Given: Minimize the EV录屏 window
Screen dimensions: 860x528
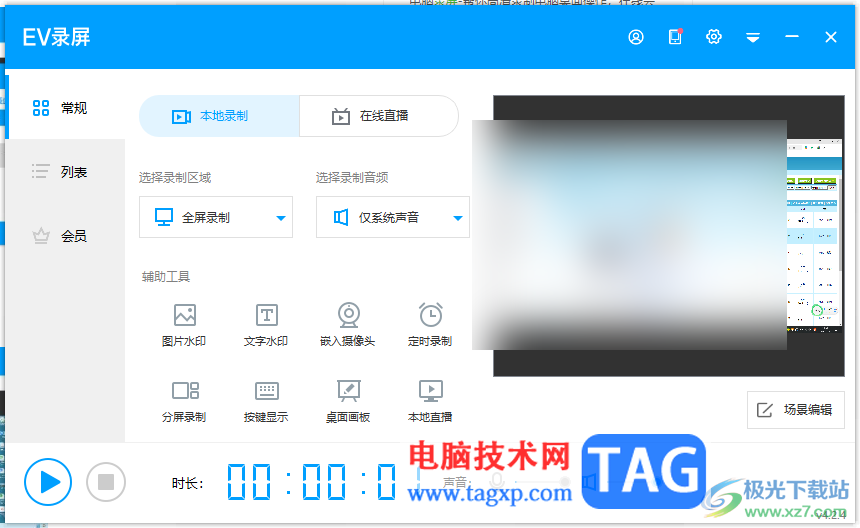Looking at the screenshot, I should (x=792, y=37).
